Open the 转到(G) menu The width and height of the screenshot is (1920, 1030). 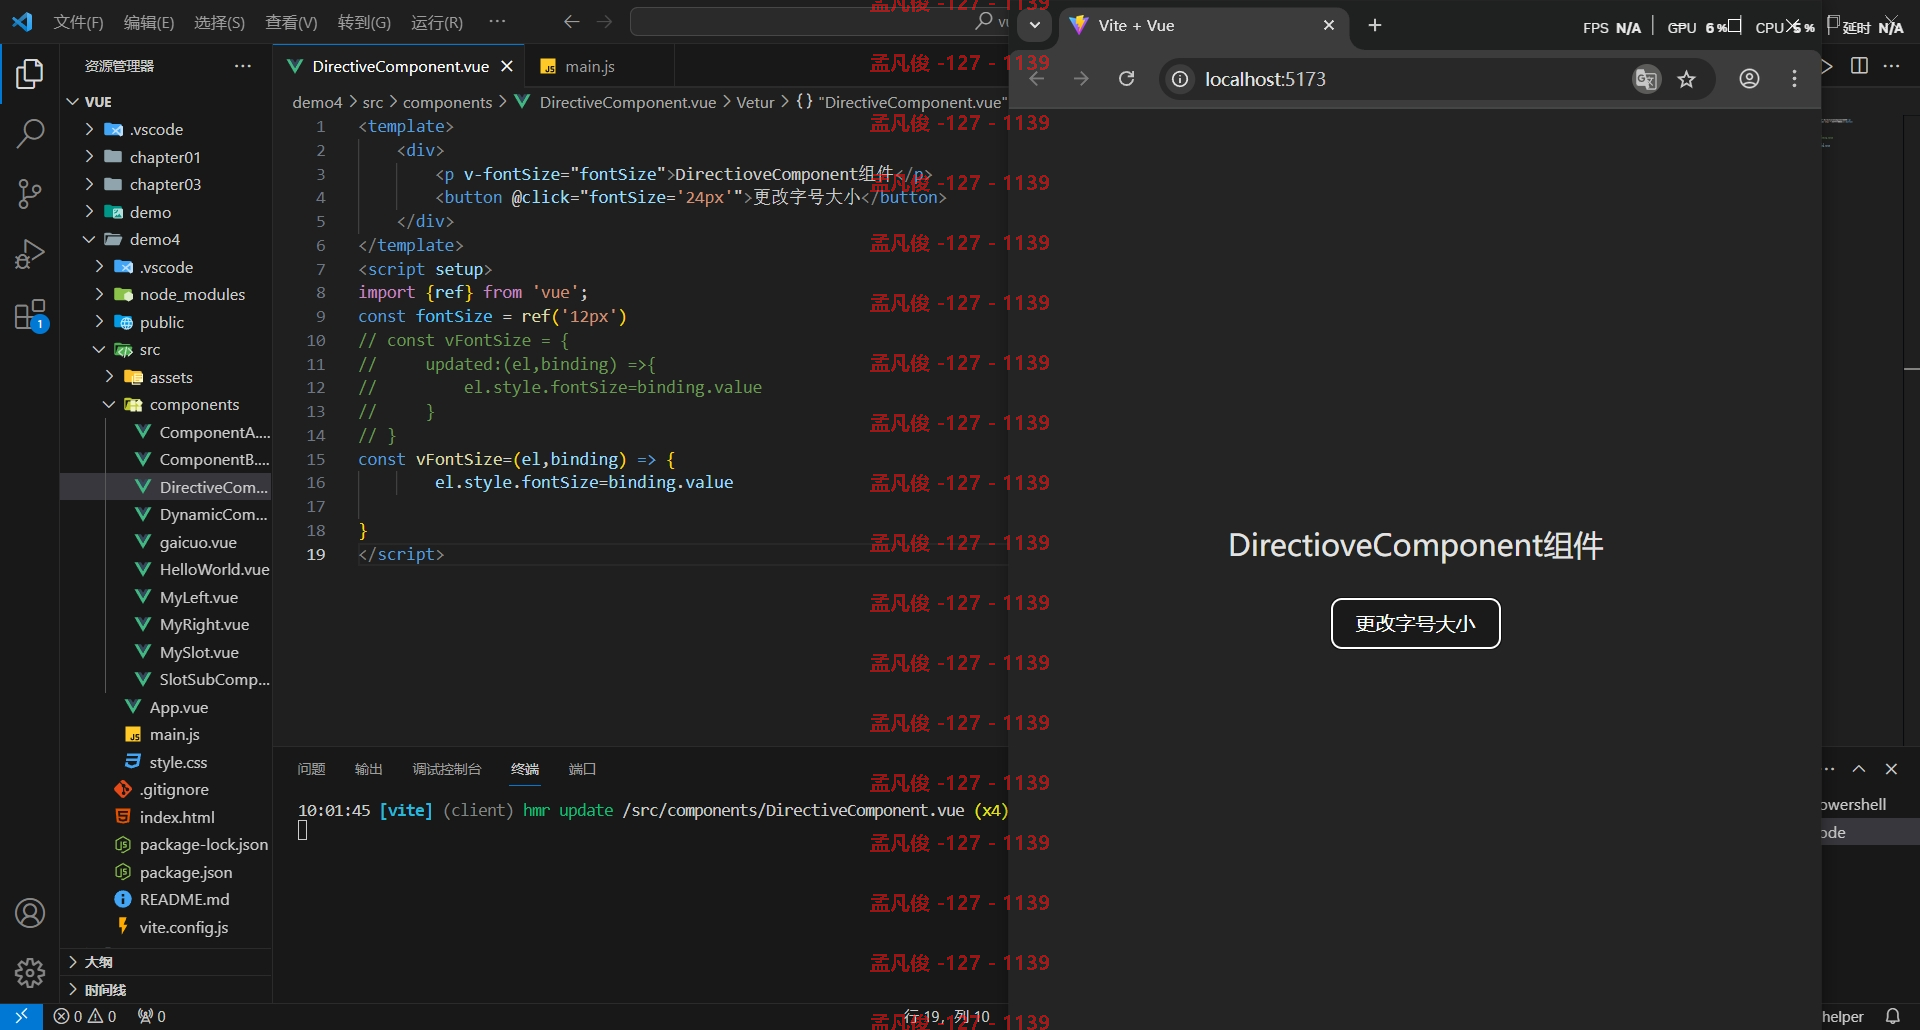[364, 22]
